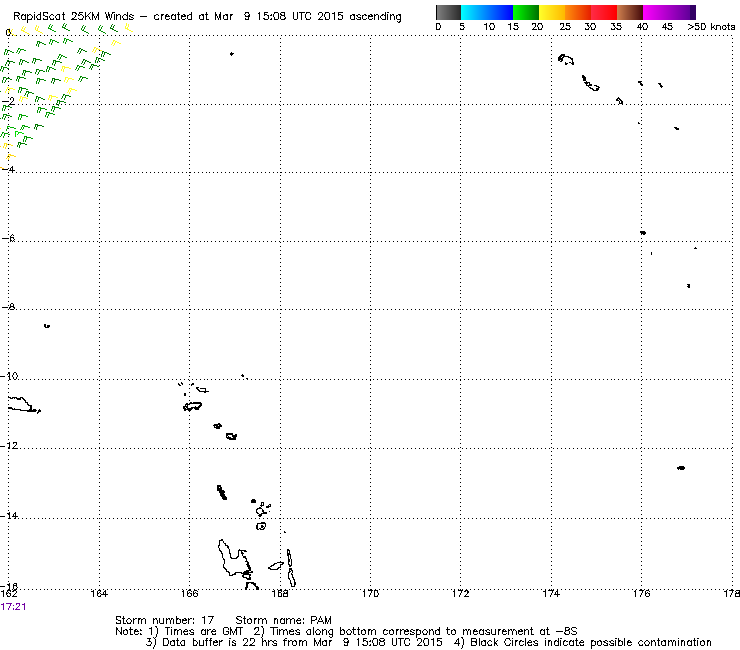The height and width of the screenshot is (650, 740).
Task: Click the longitude label "174"
Action: pyautogui.click(x=551, y=593)
